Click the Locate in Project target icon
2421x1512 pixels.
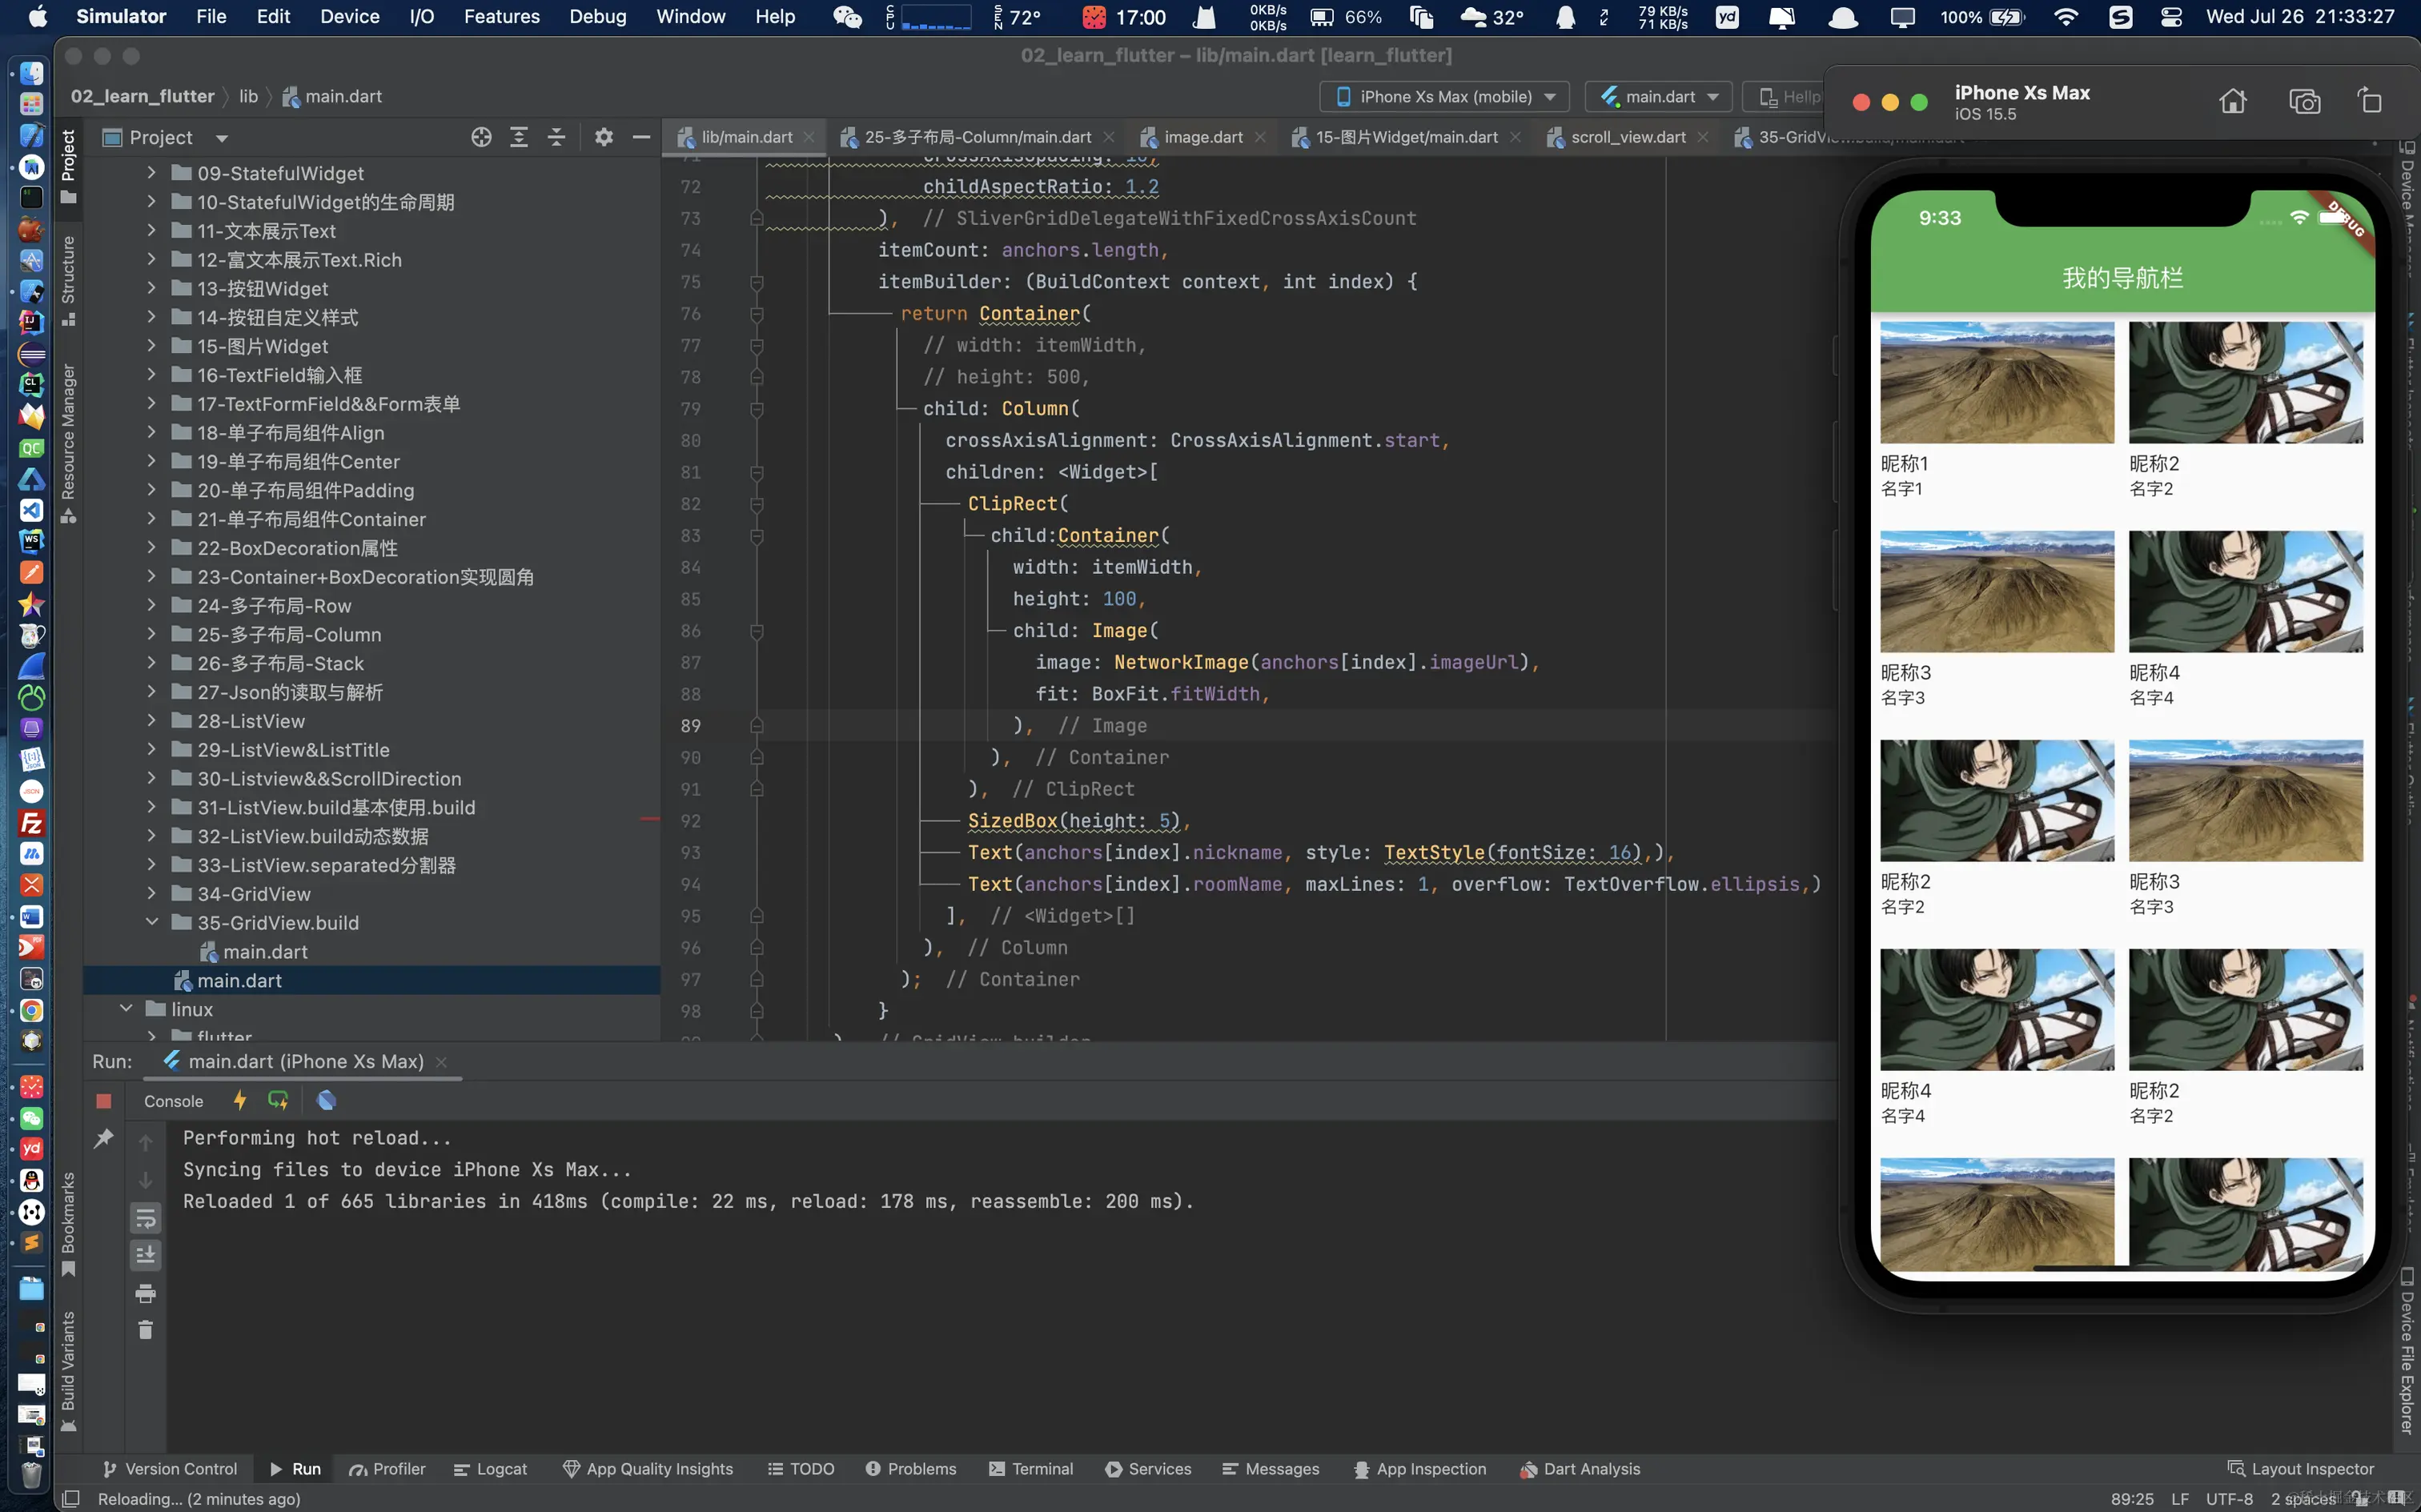(x=481, y=137)
